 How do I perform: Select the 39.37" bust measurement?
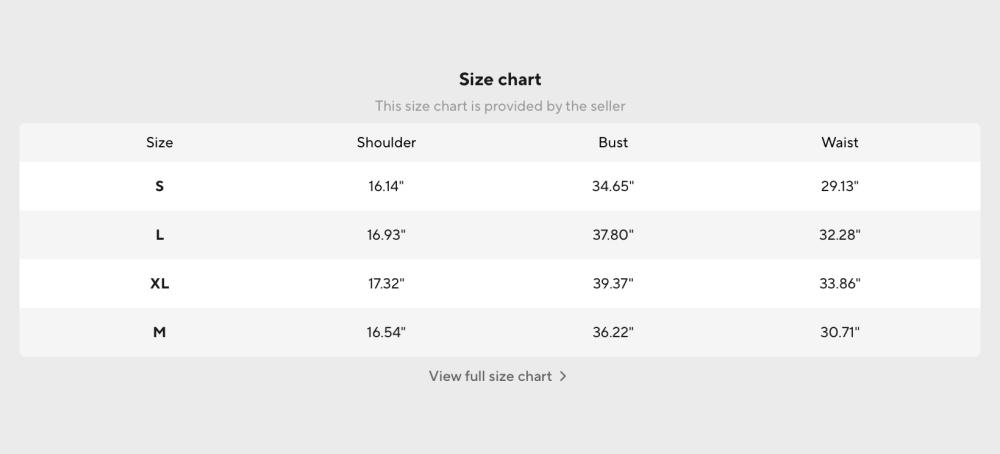[x=613, y=284]
